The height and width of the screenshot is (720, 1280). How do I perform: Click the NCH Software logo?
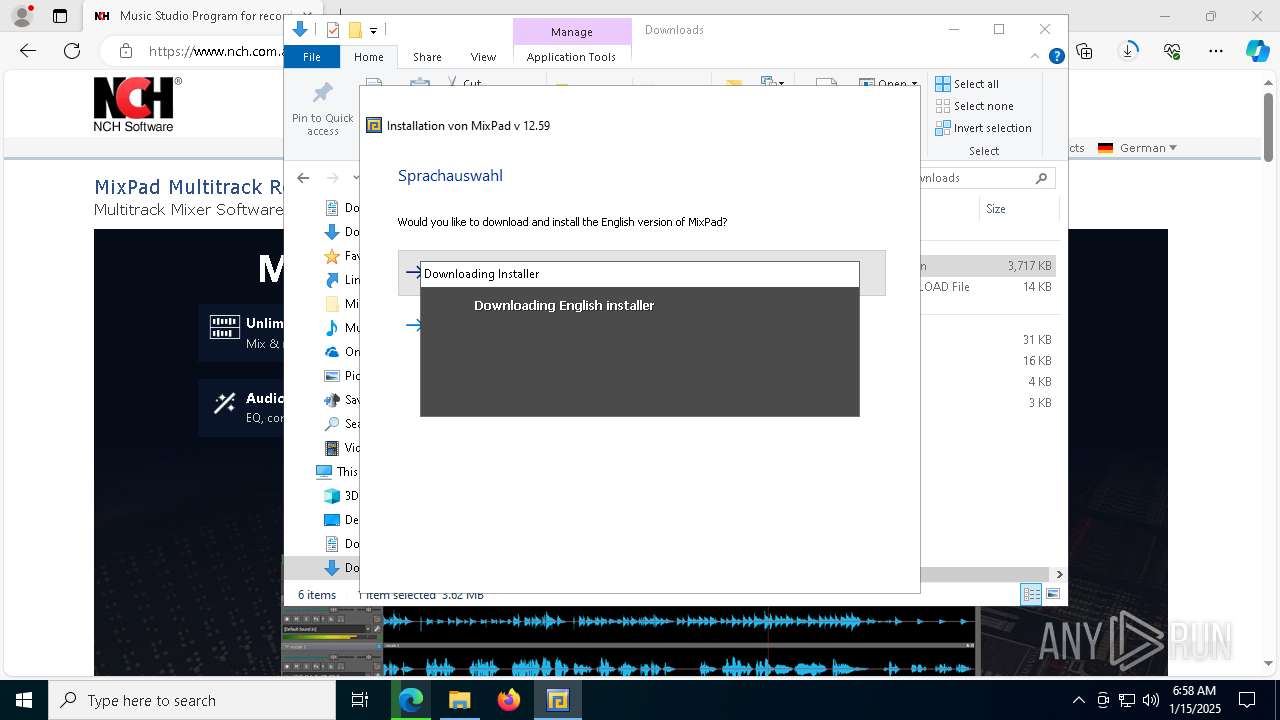tap(137, 104)
